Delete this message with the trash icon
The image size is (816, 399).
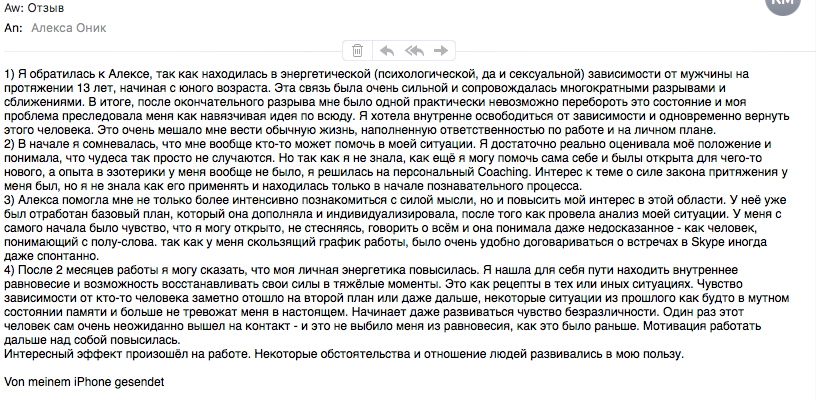tap(357, 50)
